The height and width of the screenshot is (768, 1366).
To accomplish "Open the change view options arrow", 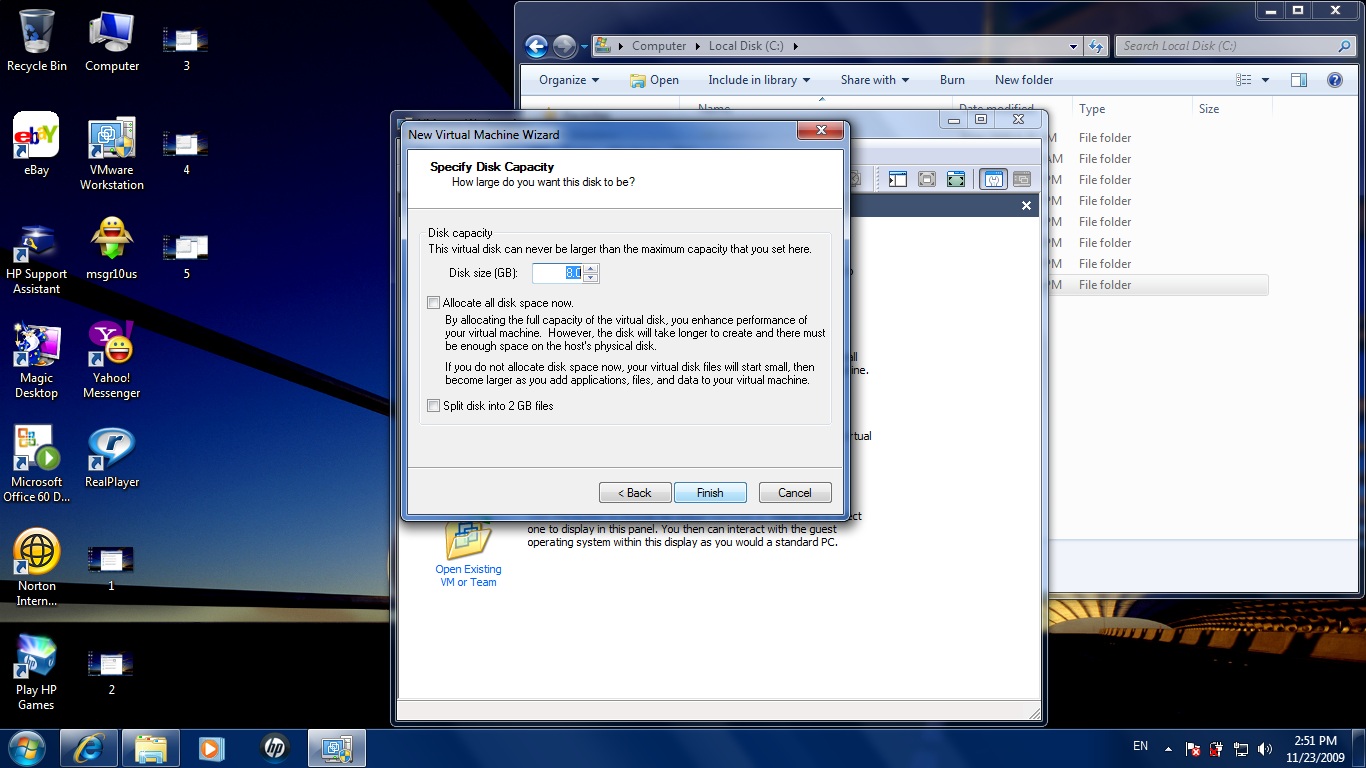I will point(1265,80).
